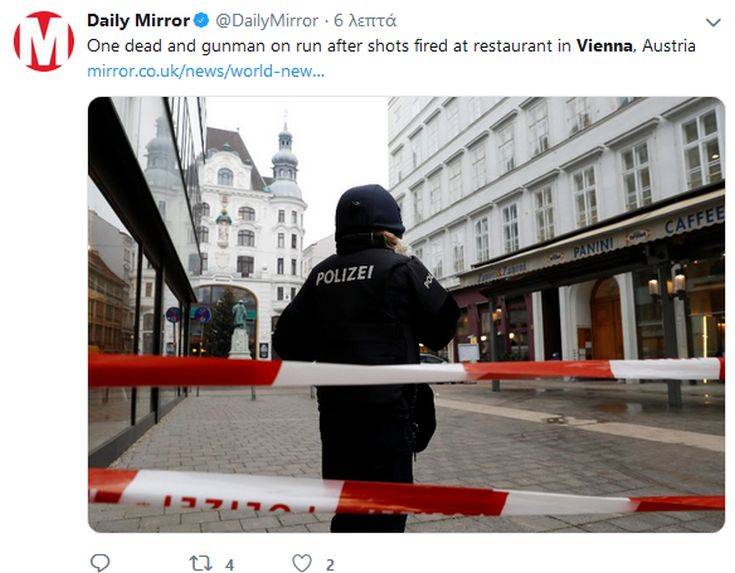Viewport: 735px width, 573px height.
Task: Reply using the speech bubble icon
Action: click(100, 562)
